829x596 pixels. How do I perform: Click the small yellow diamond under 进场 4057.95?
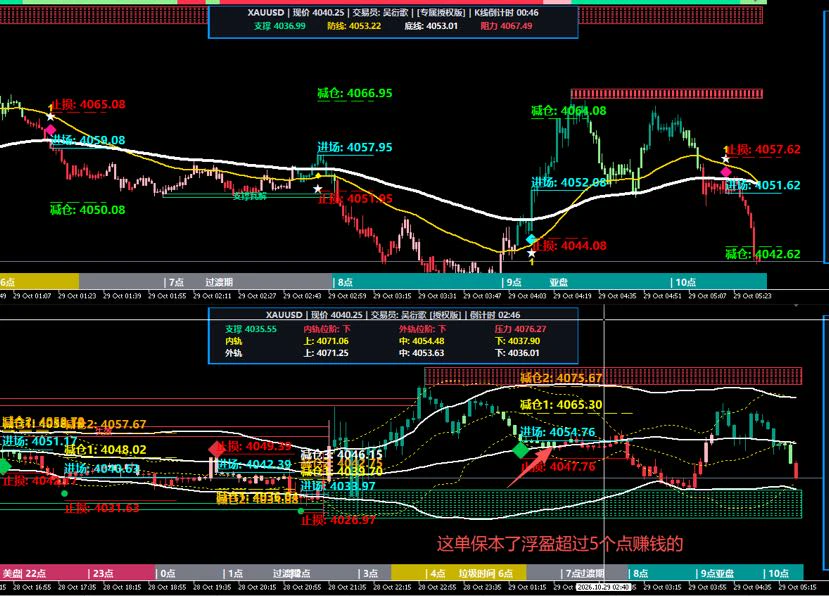pos(318,176)
